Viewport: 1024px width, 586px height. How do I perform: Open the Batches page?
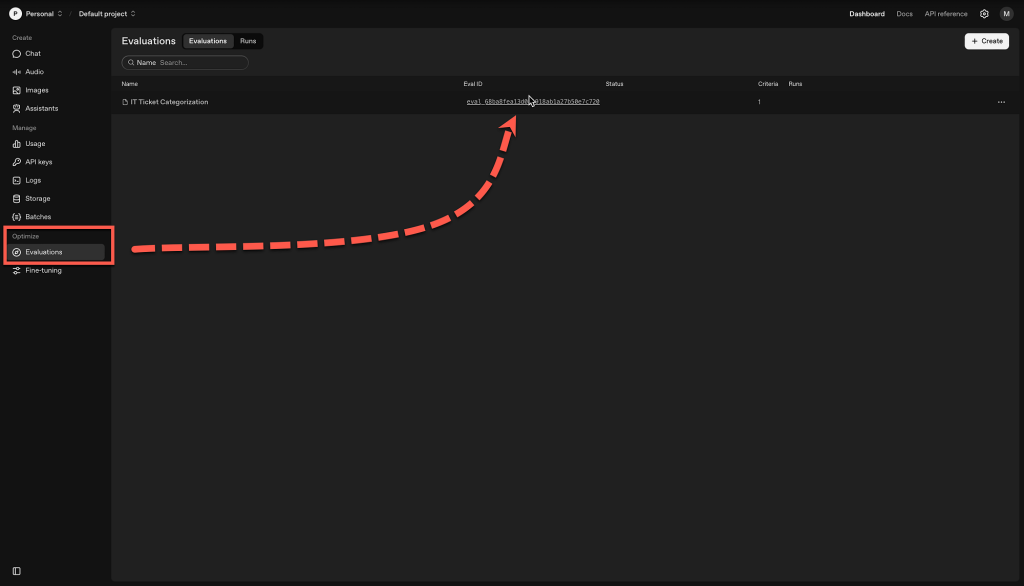[x=38, y=217]
